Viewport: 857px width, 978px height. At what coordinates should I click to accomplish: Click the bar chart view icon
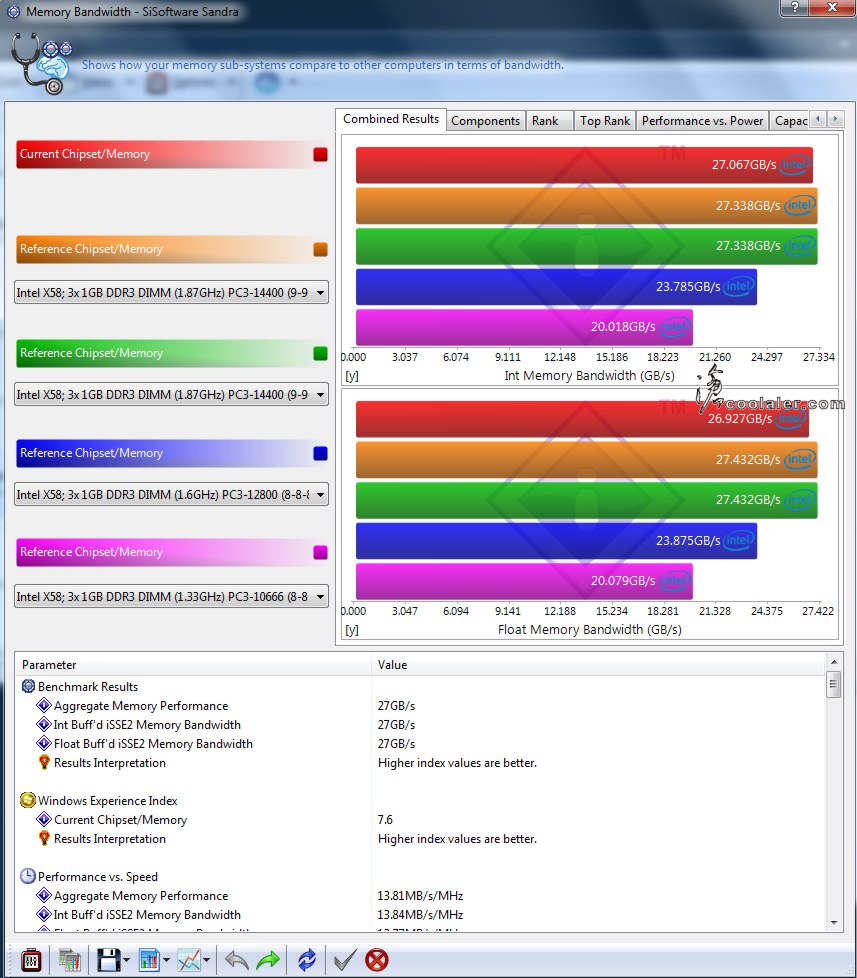point(149,960)
